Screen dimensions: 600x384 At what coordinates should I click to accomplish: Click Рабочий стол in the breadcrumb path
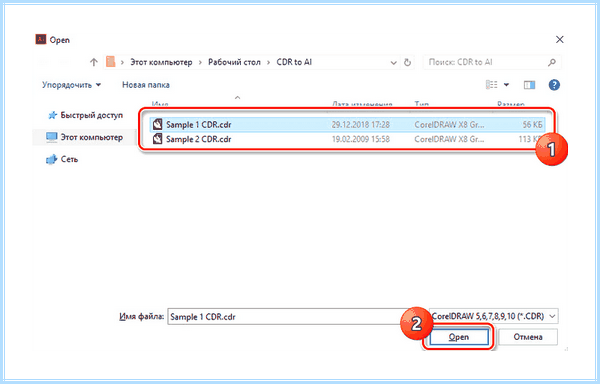tap(234, 62)
